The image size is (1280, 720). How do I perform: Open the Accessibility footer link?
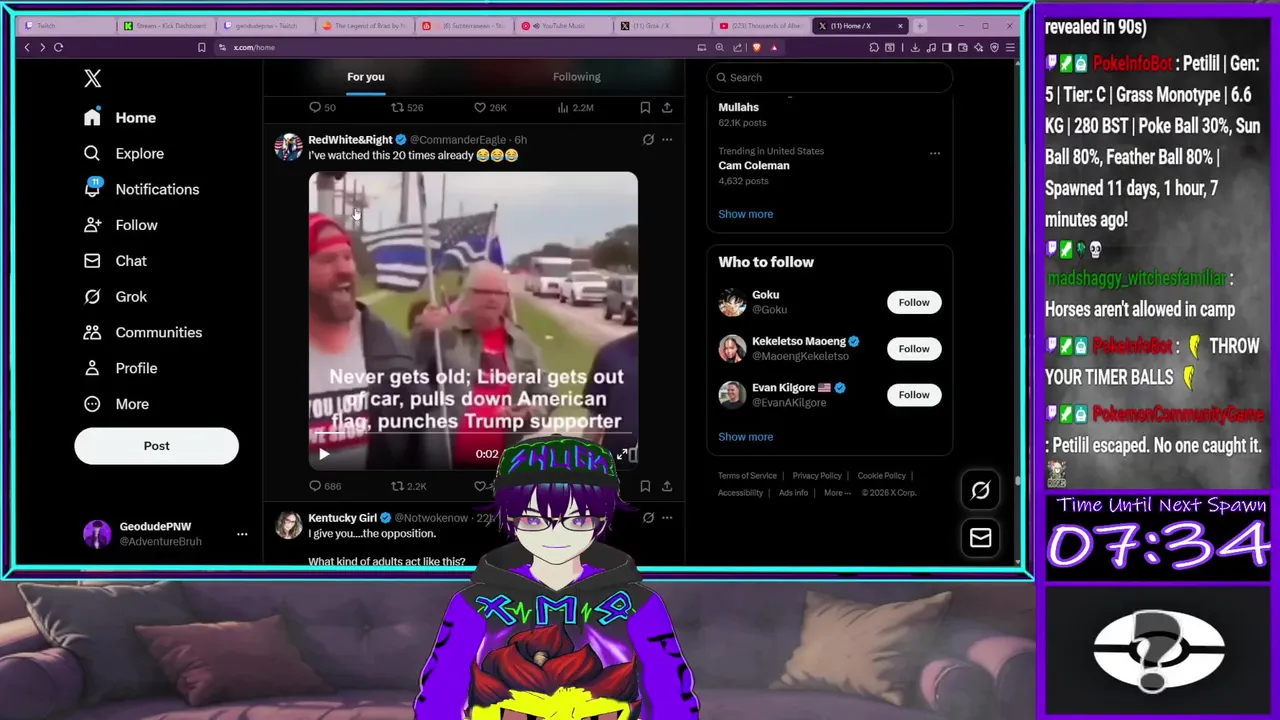(x=740, y=493)
